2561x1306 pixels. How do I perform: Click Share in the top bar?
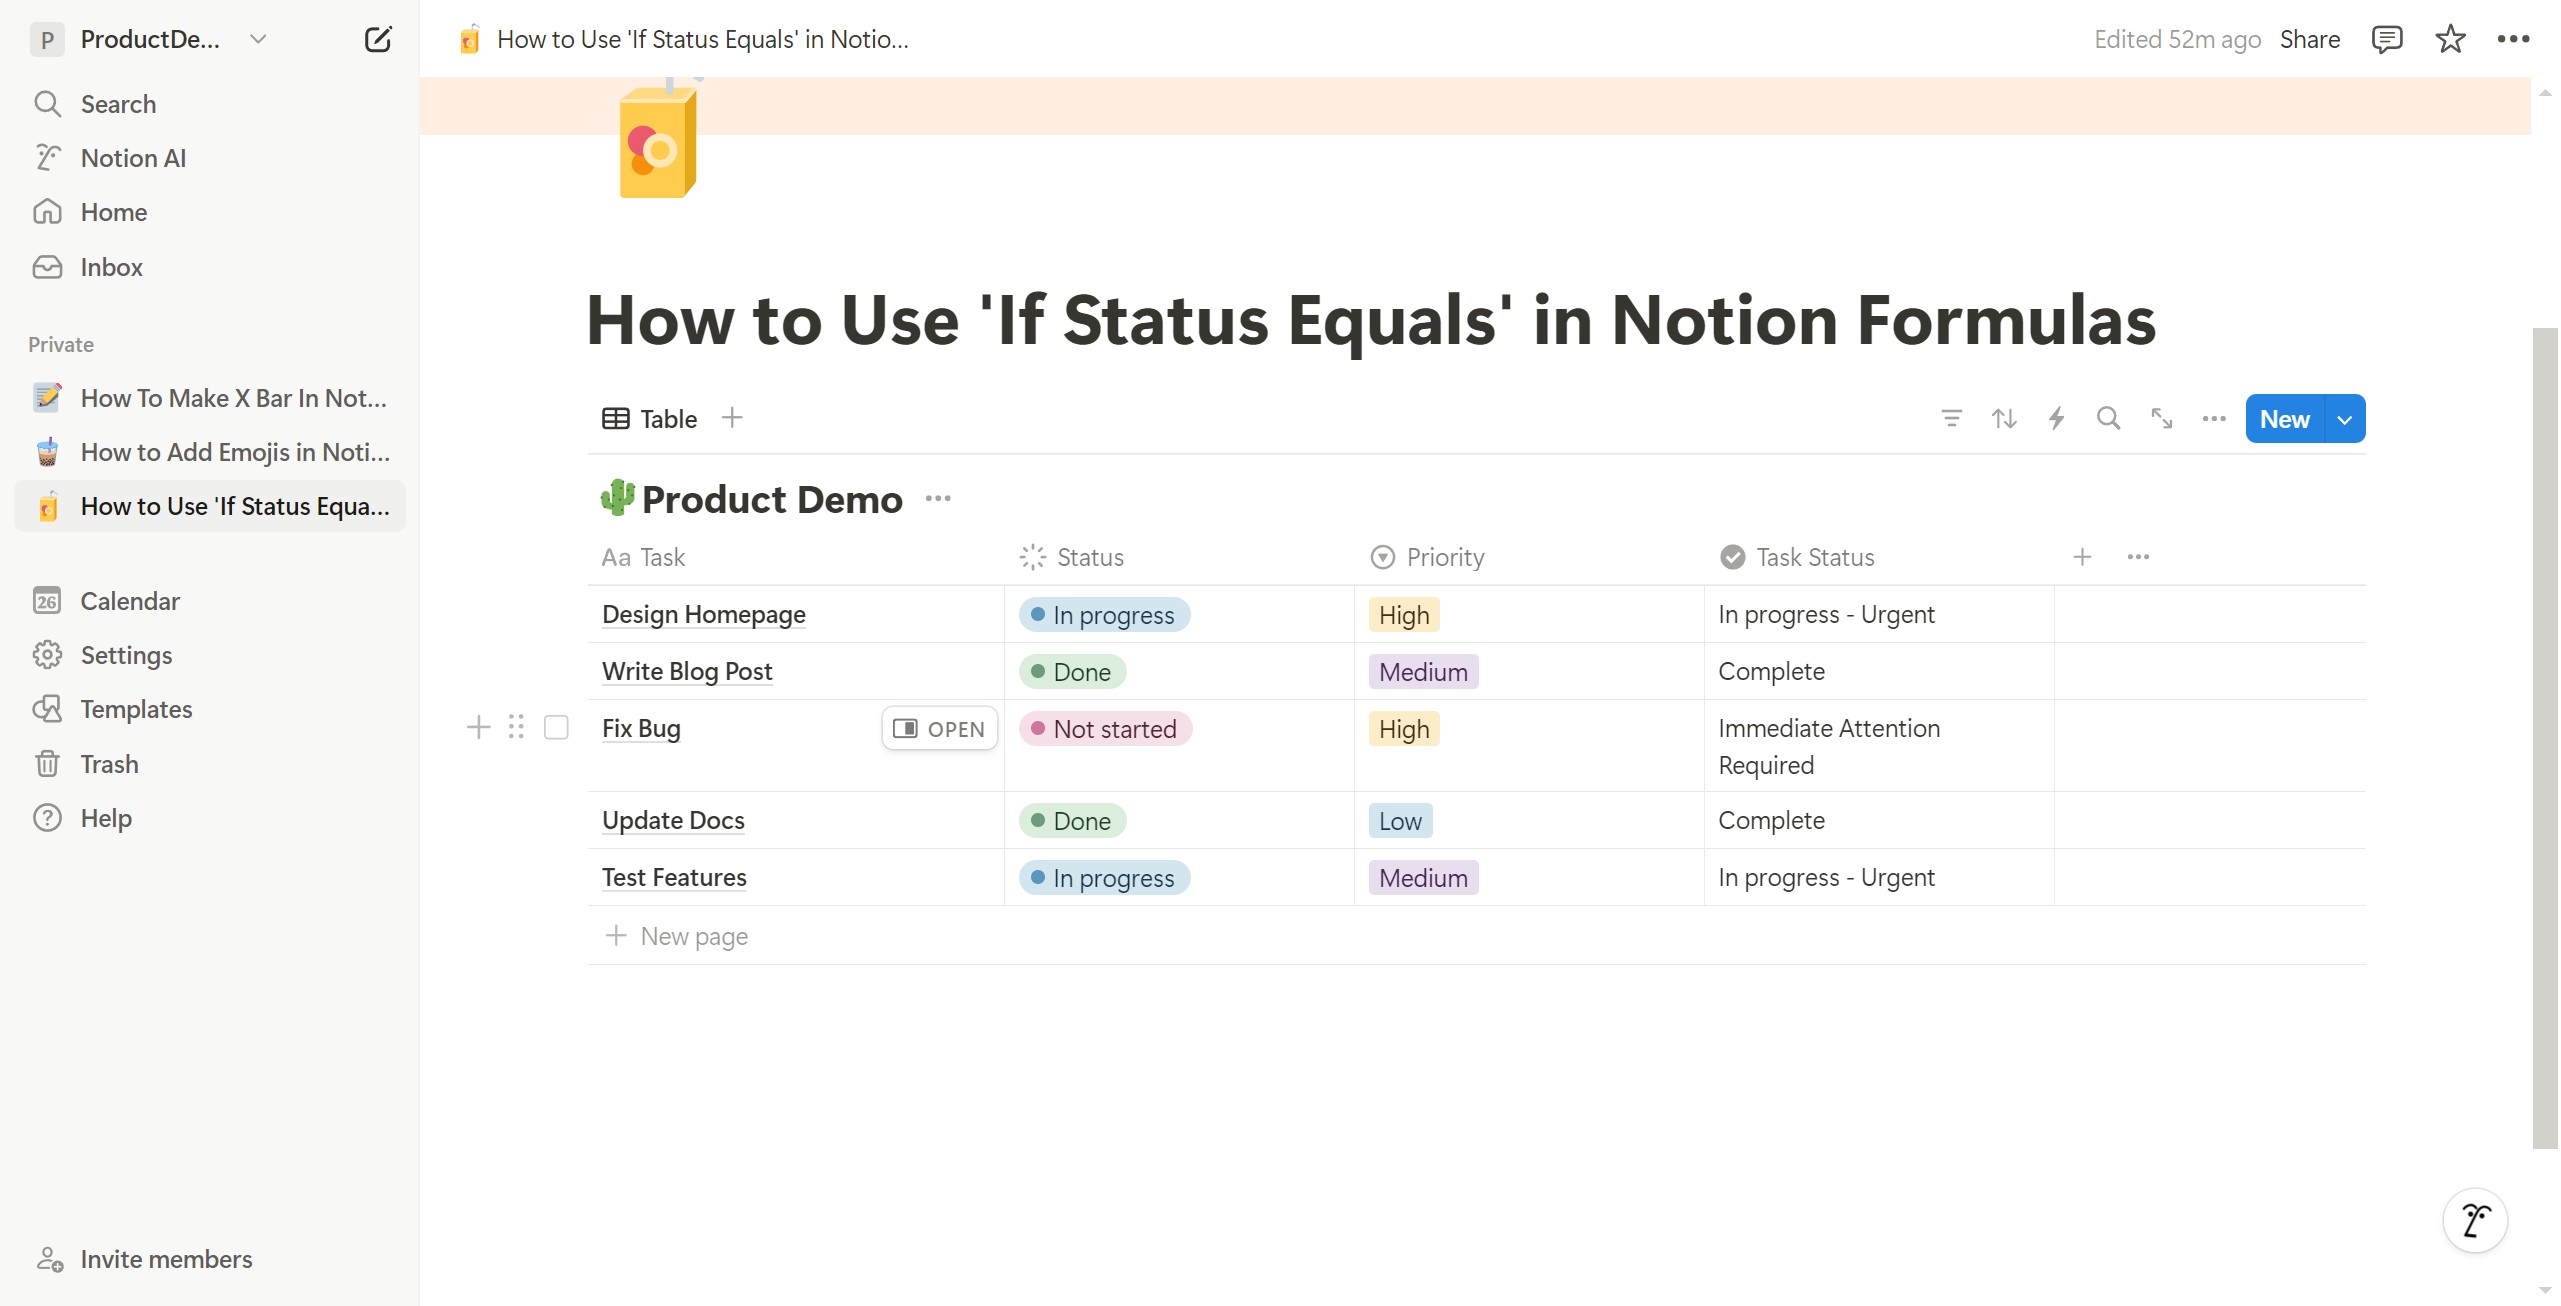tap(2310, 39)
